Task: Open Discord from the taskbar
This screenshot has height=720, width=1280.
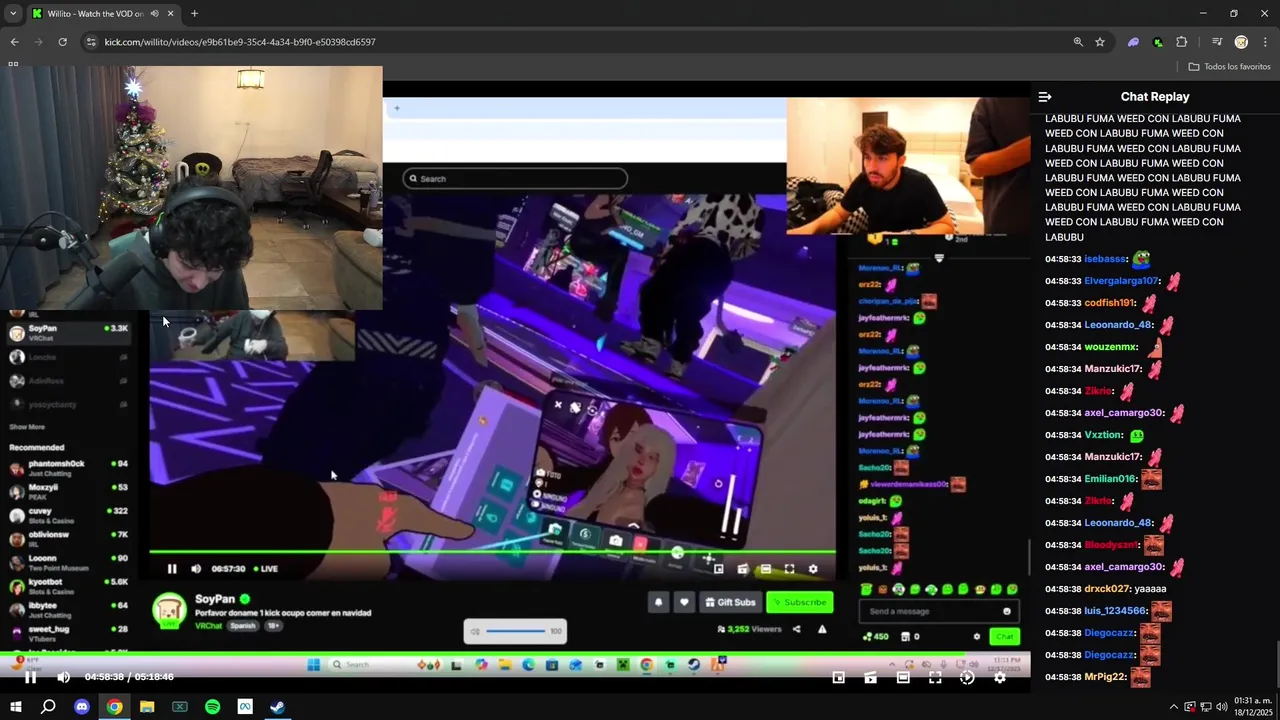Action: (x=82, y=707)
